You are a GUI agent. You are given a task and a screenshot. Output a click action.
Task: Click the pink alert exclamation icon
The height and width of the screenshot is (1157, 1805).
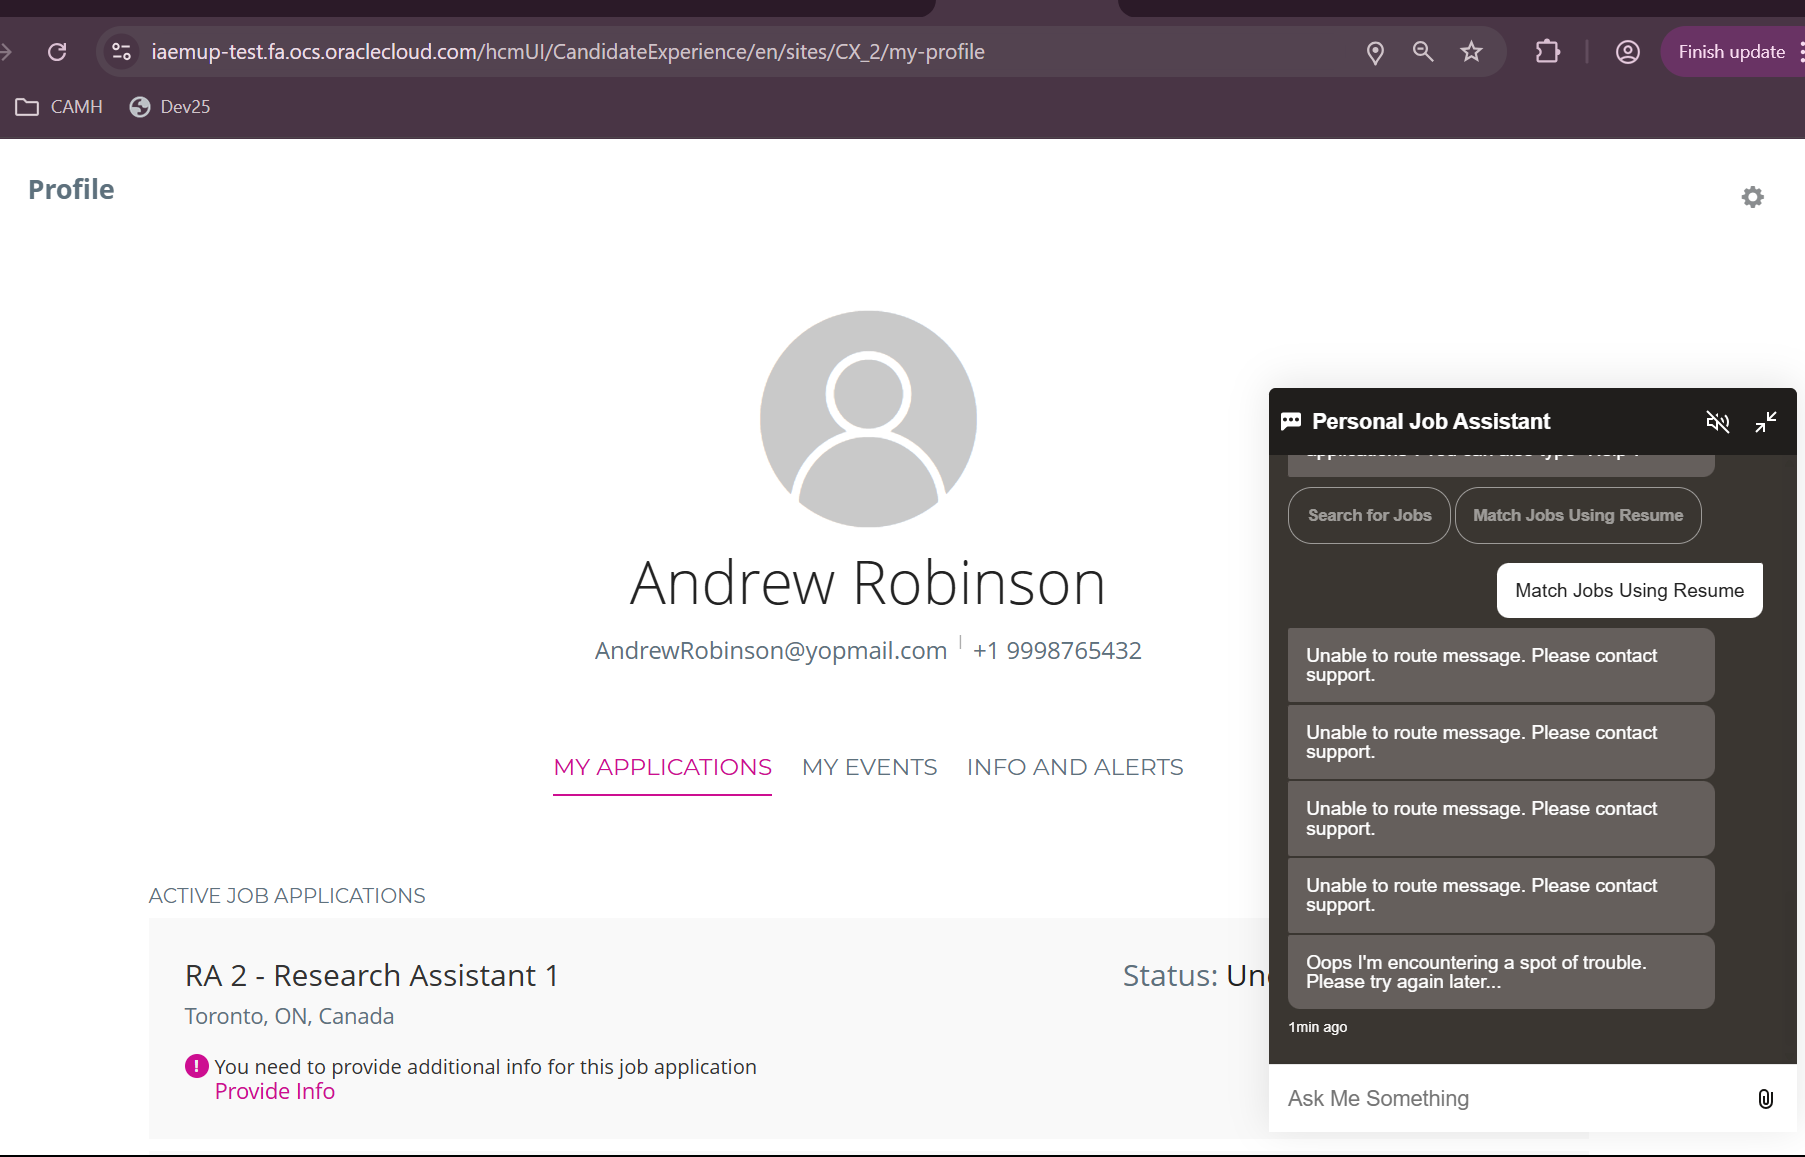[x=197, y=1066]
